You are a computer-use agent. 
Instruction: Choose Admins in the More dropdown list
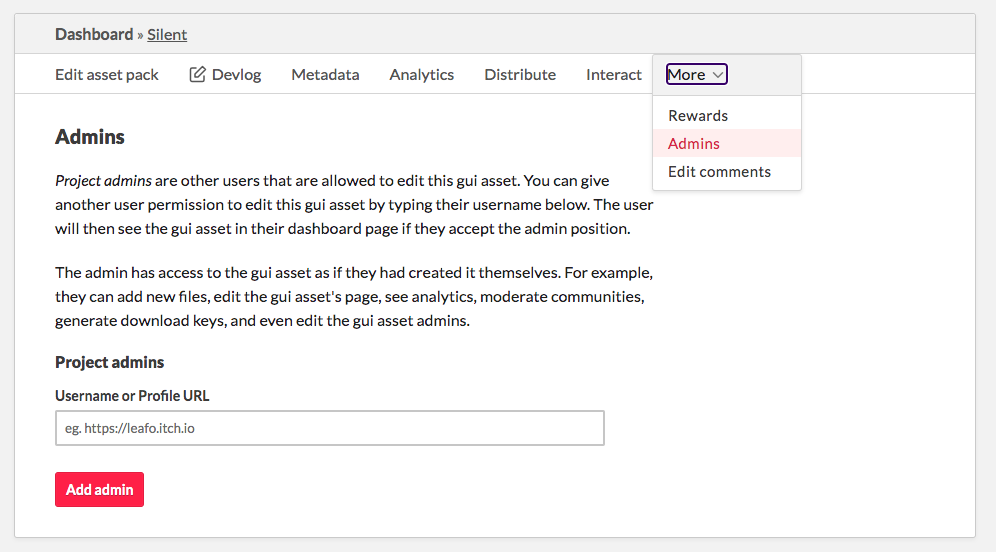pos(694,144)
